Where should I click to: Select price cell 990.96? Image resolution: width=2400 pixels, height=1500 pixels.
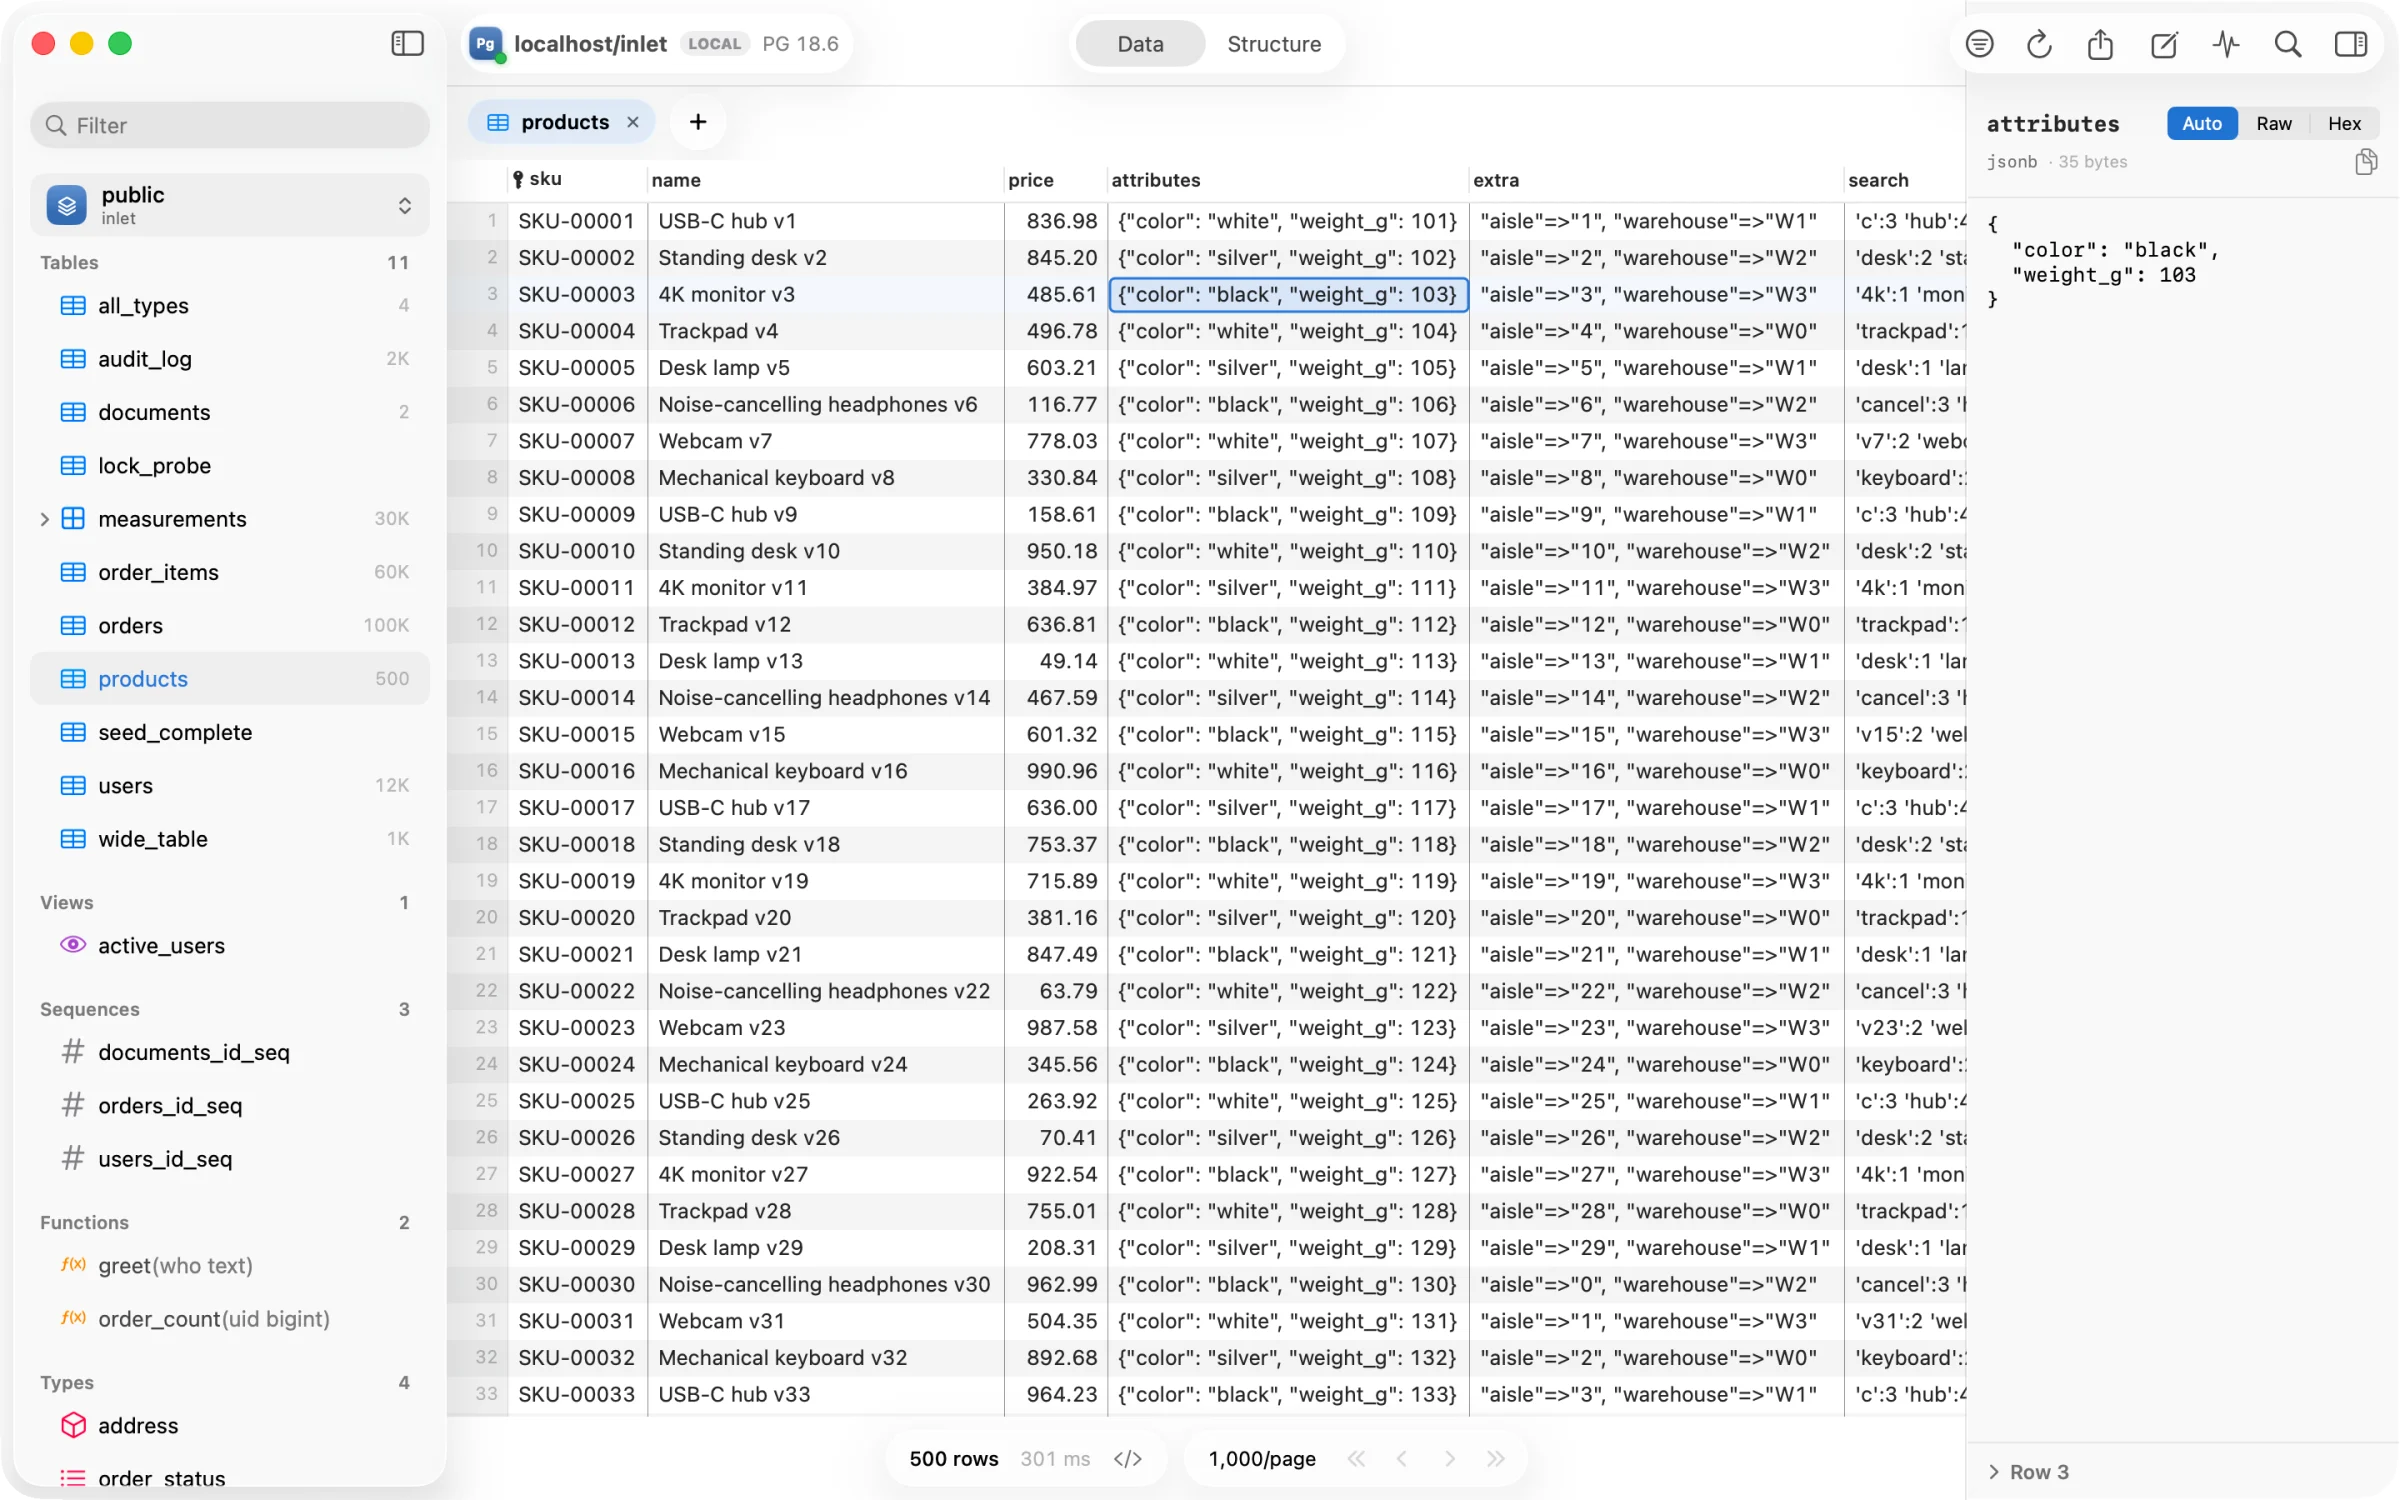pos(1056,771)
